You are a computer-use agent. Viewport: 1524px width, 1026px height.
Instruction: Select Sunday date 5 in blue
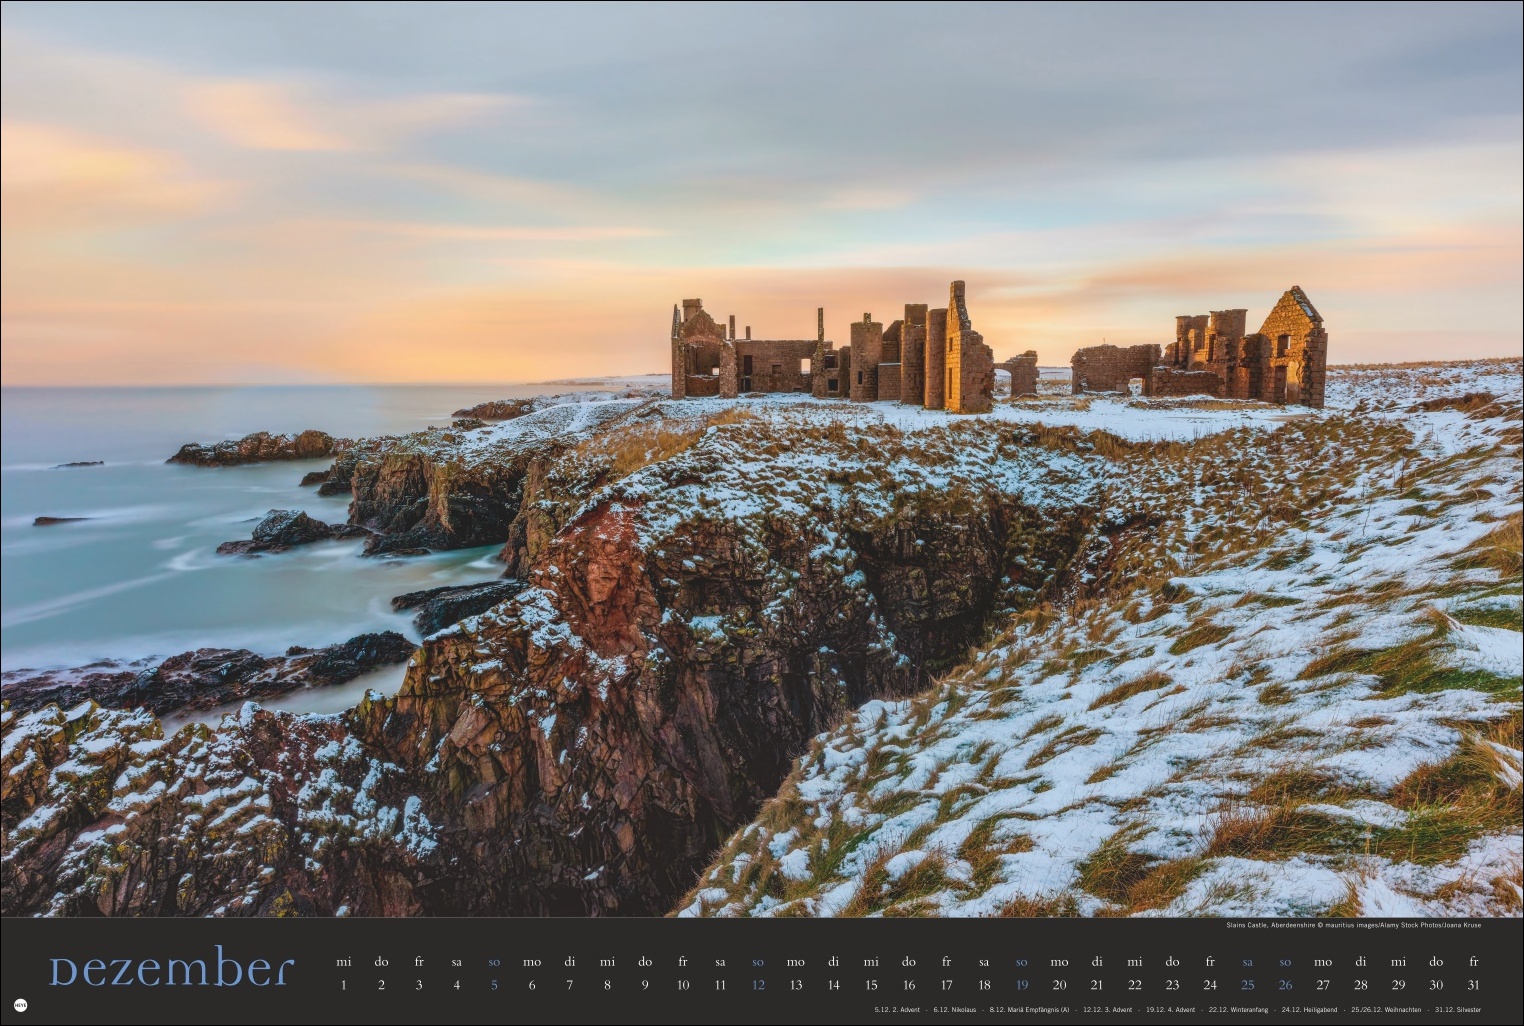[494, 985]
